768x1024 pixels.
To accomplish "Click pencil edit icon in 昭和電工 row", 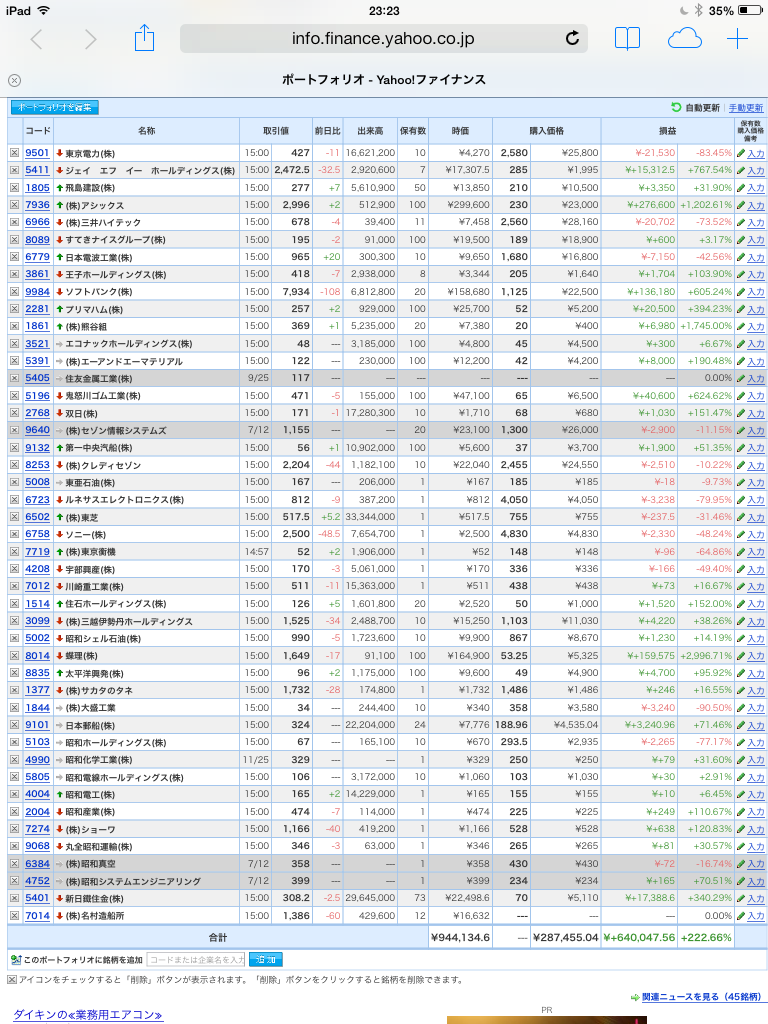I will pos(741,794).
